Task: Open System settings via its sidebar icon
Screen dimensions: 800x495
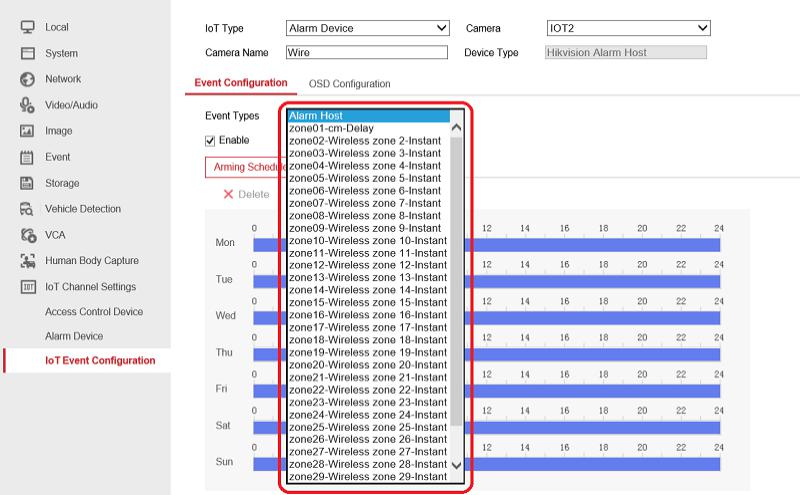Action: pos(28,53)
